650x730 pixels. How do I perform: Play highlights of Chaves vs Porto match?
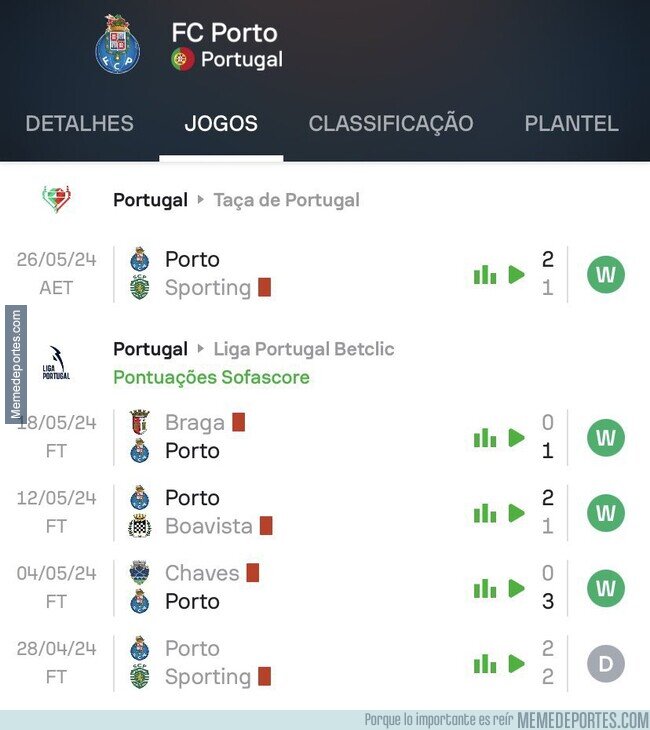516,588
